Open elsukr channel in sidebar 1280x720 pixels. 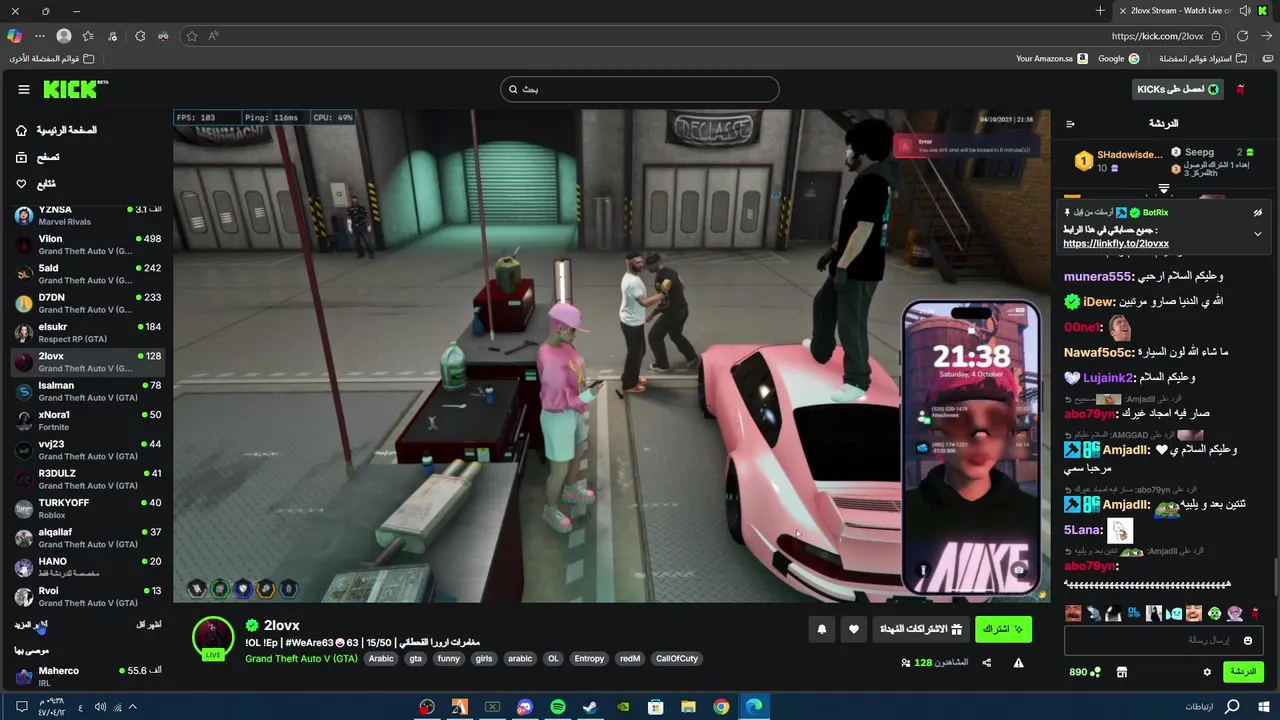click(87, 333)
